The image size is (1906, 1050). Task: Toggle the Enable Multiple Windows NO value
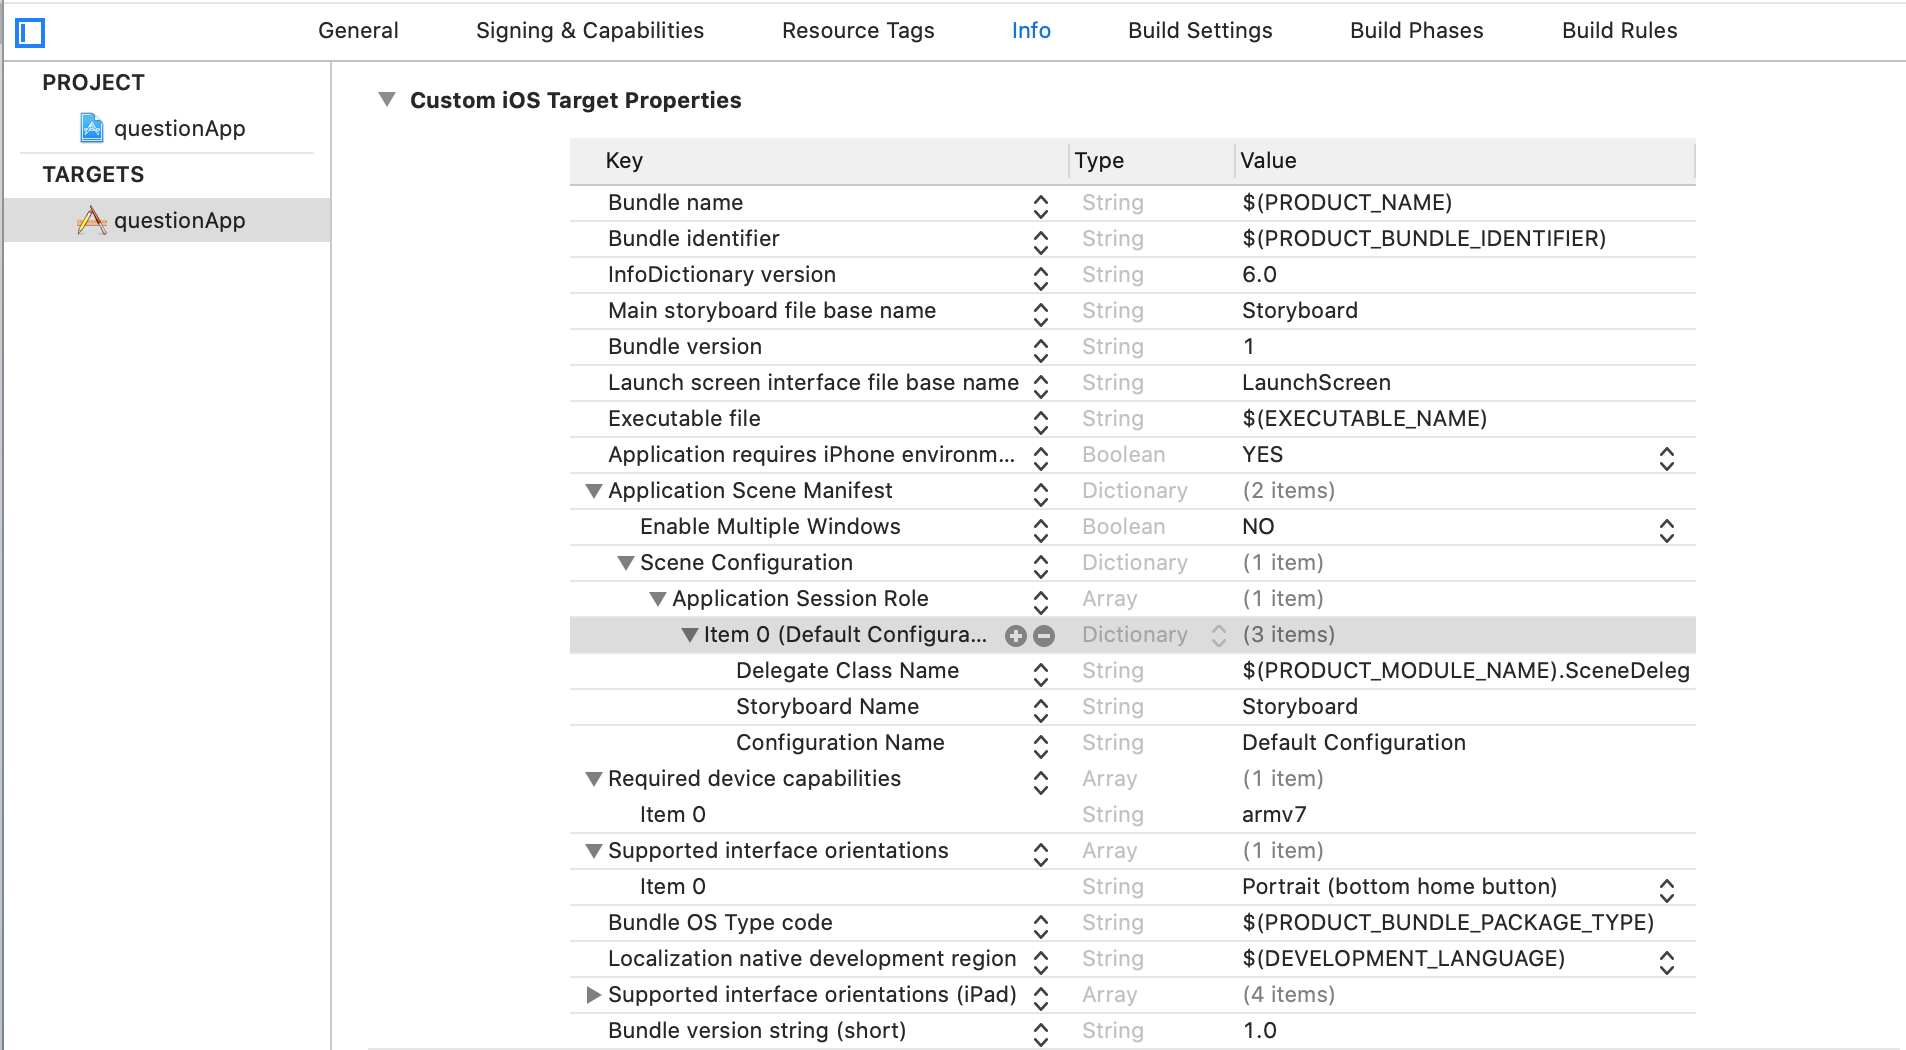[1666, 530]
